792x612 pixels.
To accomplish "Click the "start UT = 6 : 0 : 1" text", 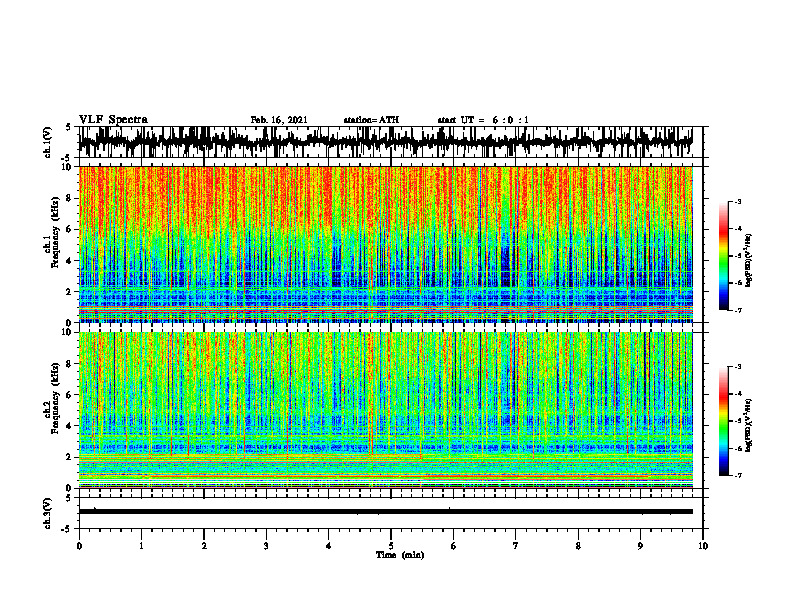I will [483, 120].
